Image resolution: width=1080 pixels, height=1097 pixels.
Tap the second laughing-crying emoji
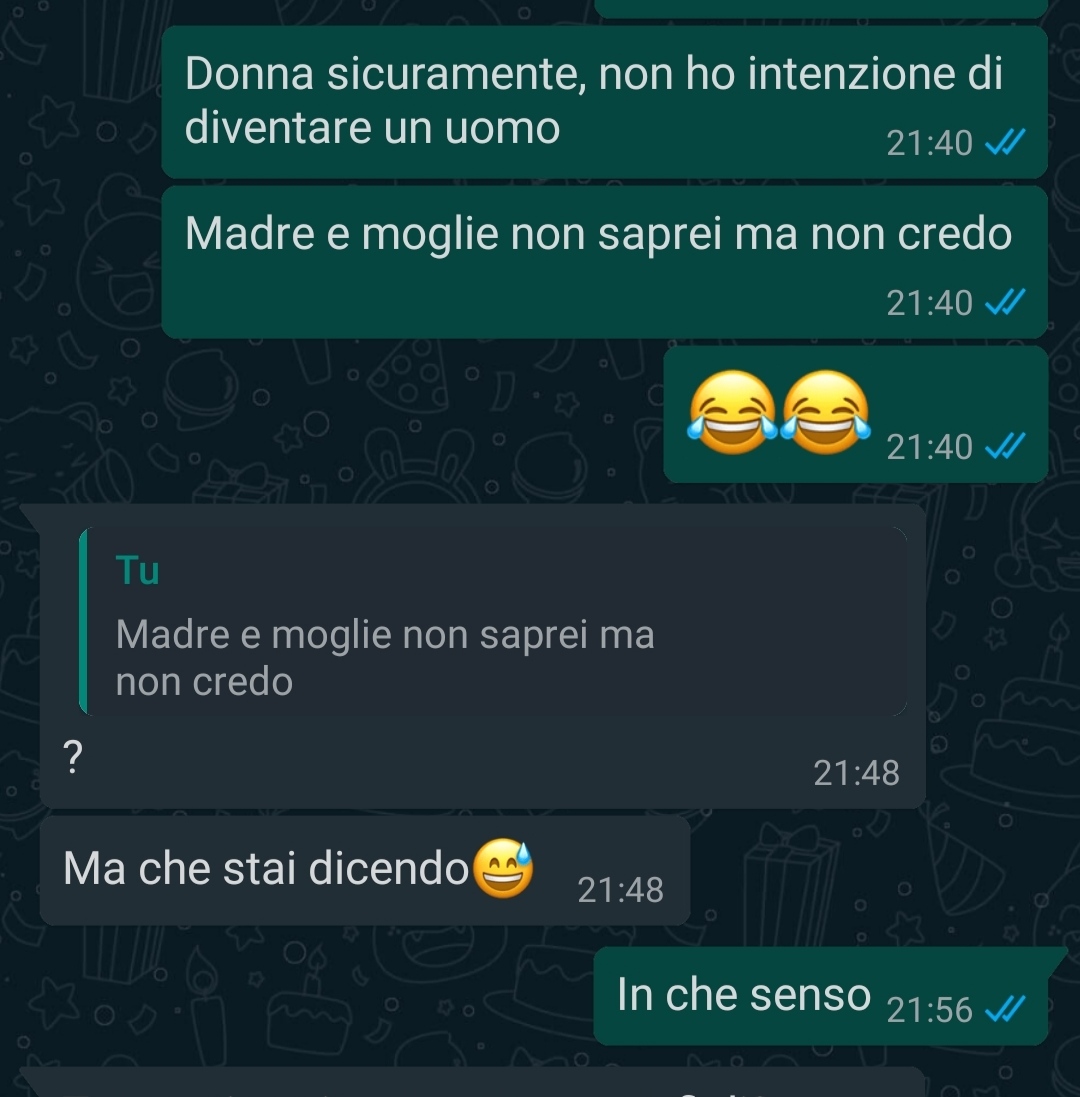tap(825, 412)
